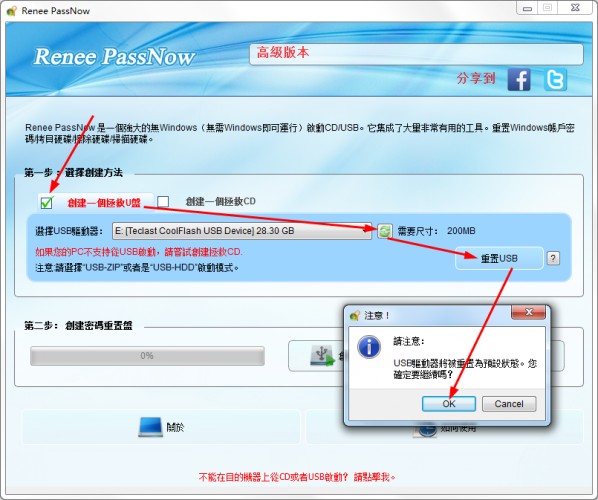Click the laptop About icon
This screenshot has width=598, height=500.
pyautogui.click(x=150, y=427)
